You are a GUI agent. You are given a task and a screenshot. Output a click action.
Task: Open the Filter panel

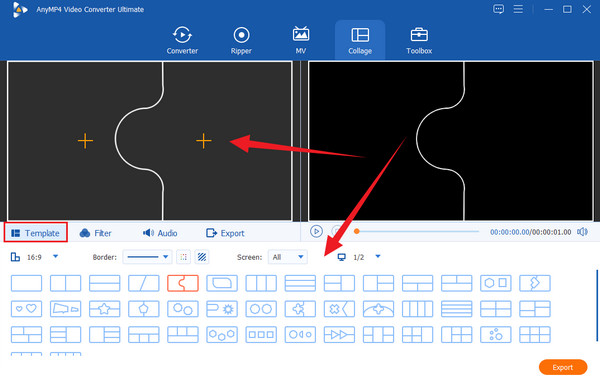[95, 233]
